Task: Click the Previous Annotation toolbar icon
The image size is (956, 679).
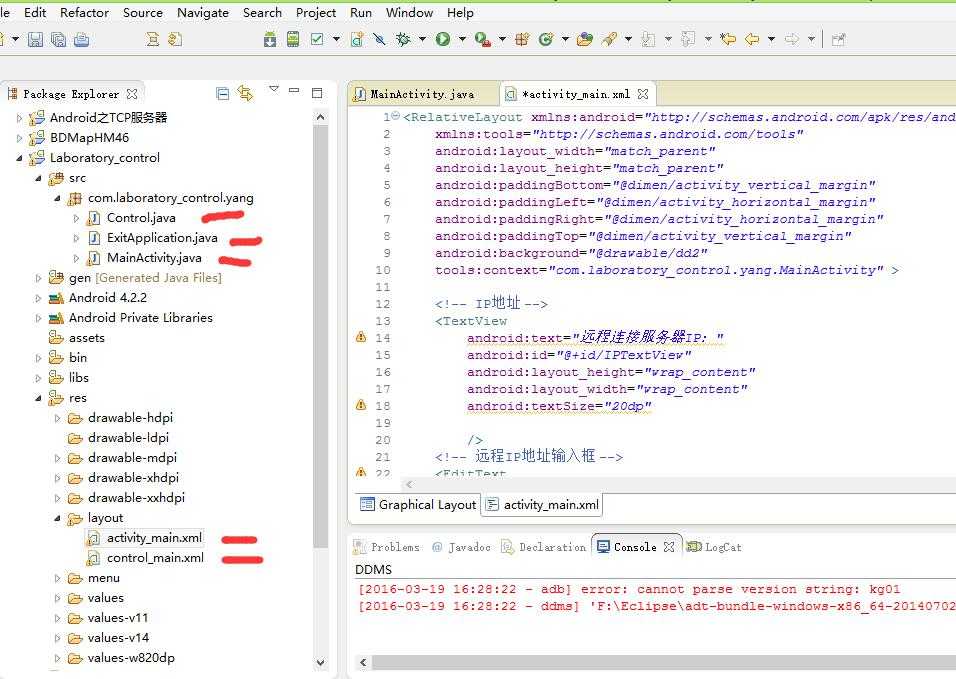Action: 688,40
